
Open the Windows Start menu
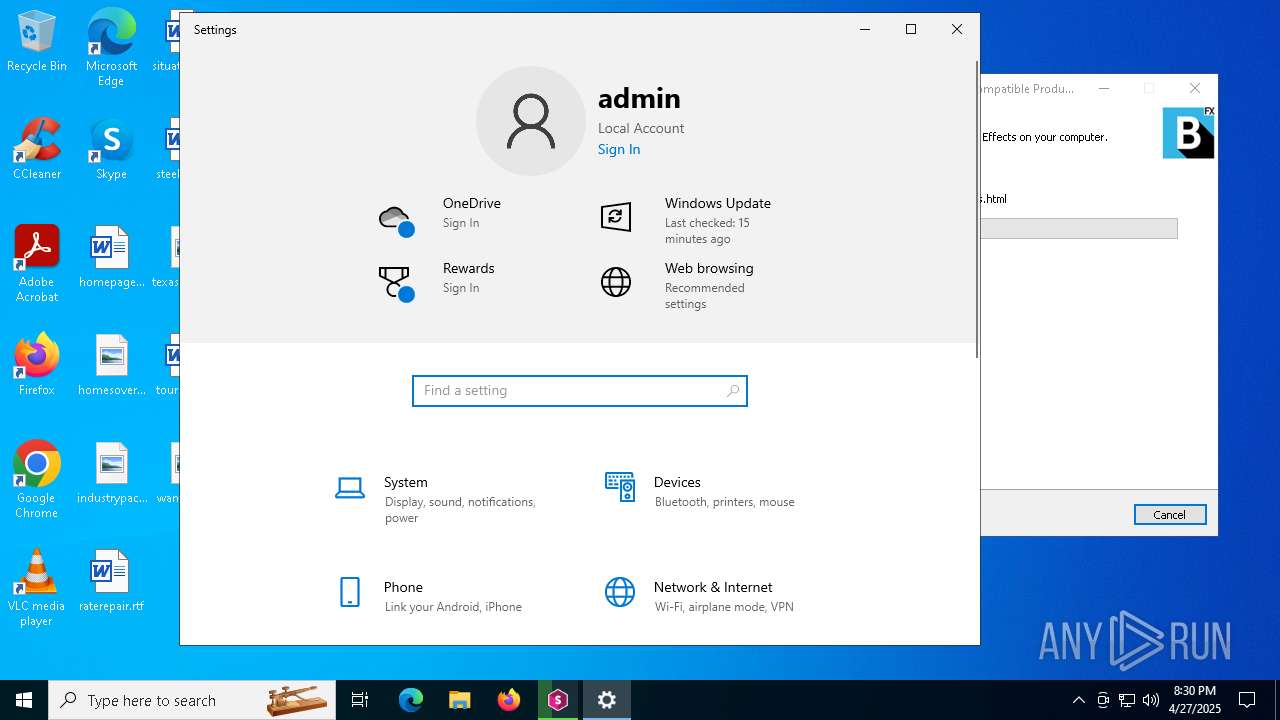click(x=24, y=700)
